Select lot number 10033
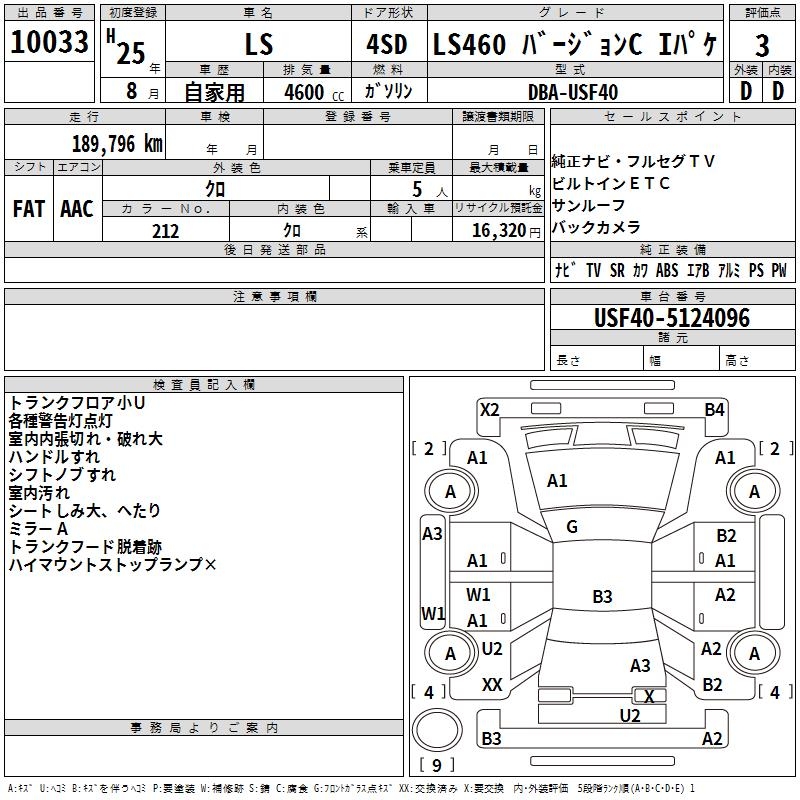Viewport: 800px width, 800px height. (49, 42)
